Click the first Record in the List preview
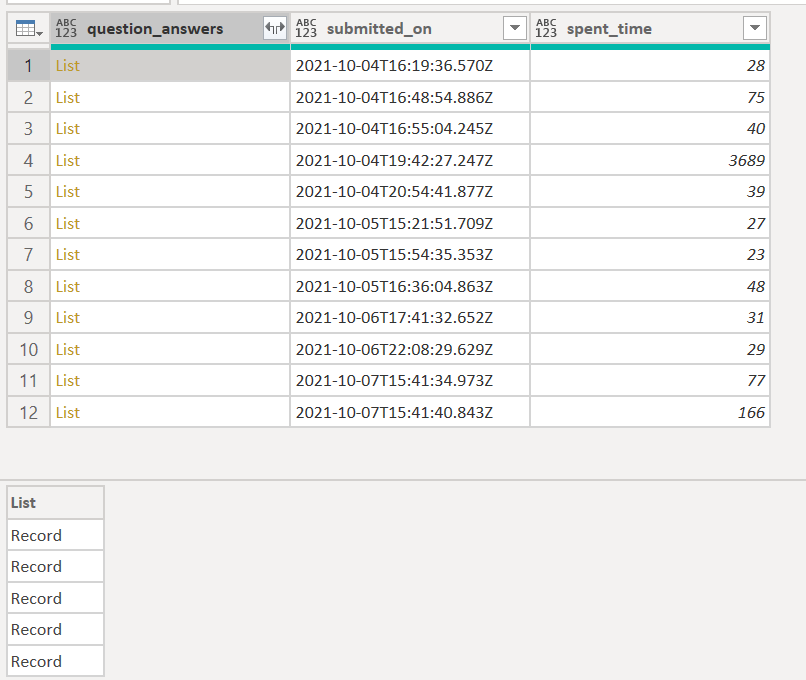The image size is (806, 680). 56,536
